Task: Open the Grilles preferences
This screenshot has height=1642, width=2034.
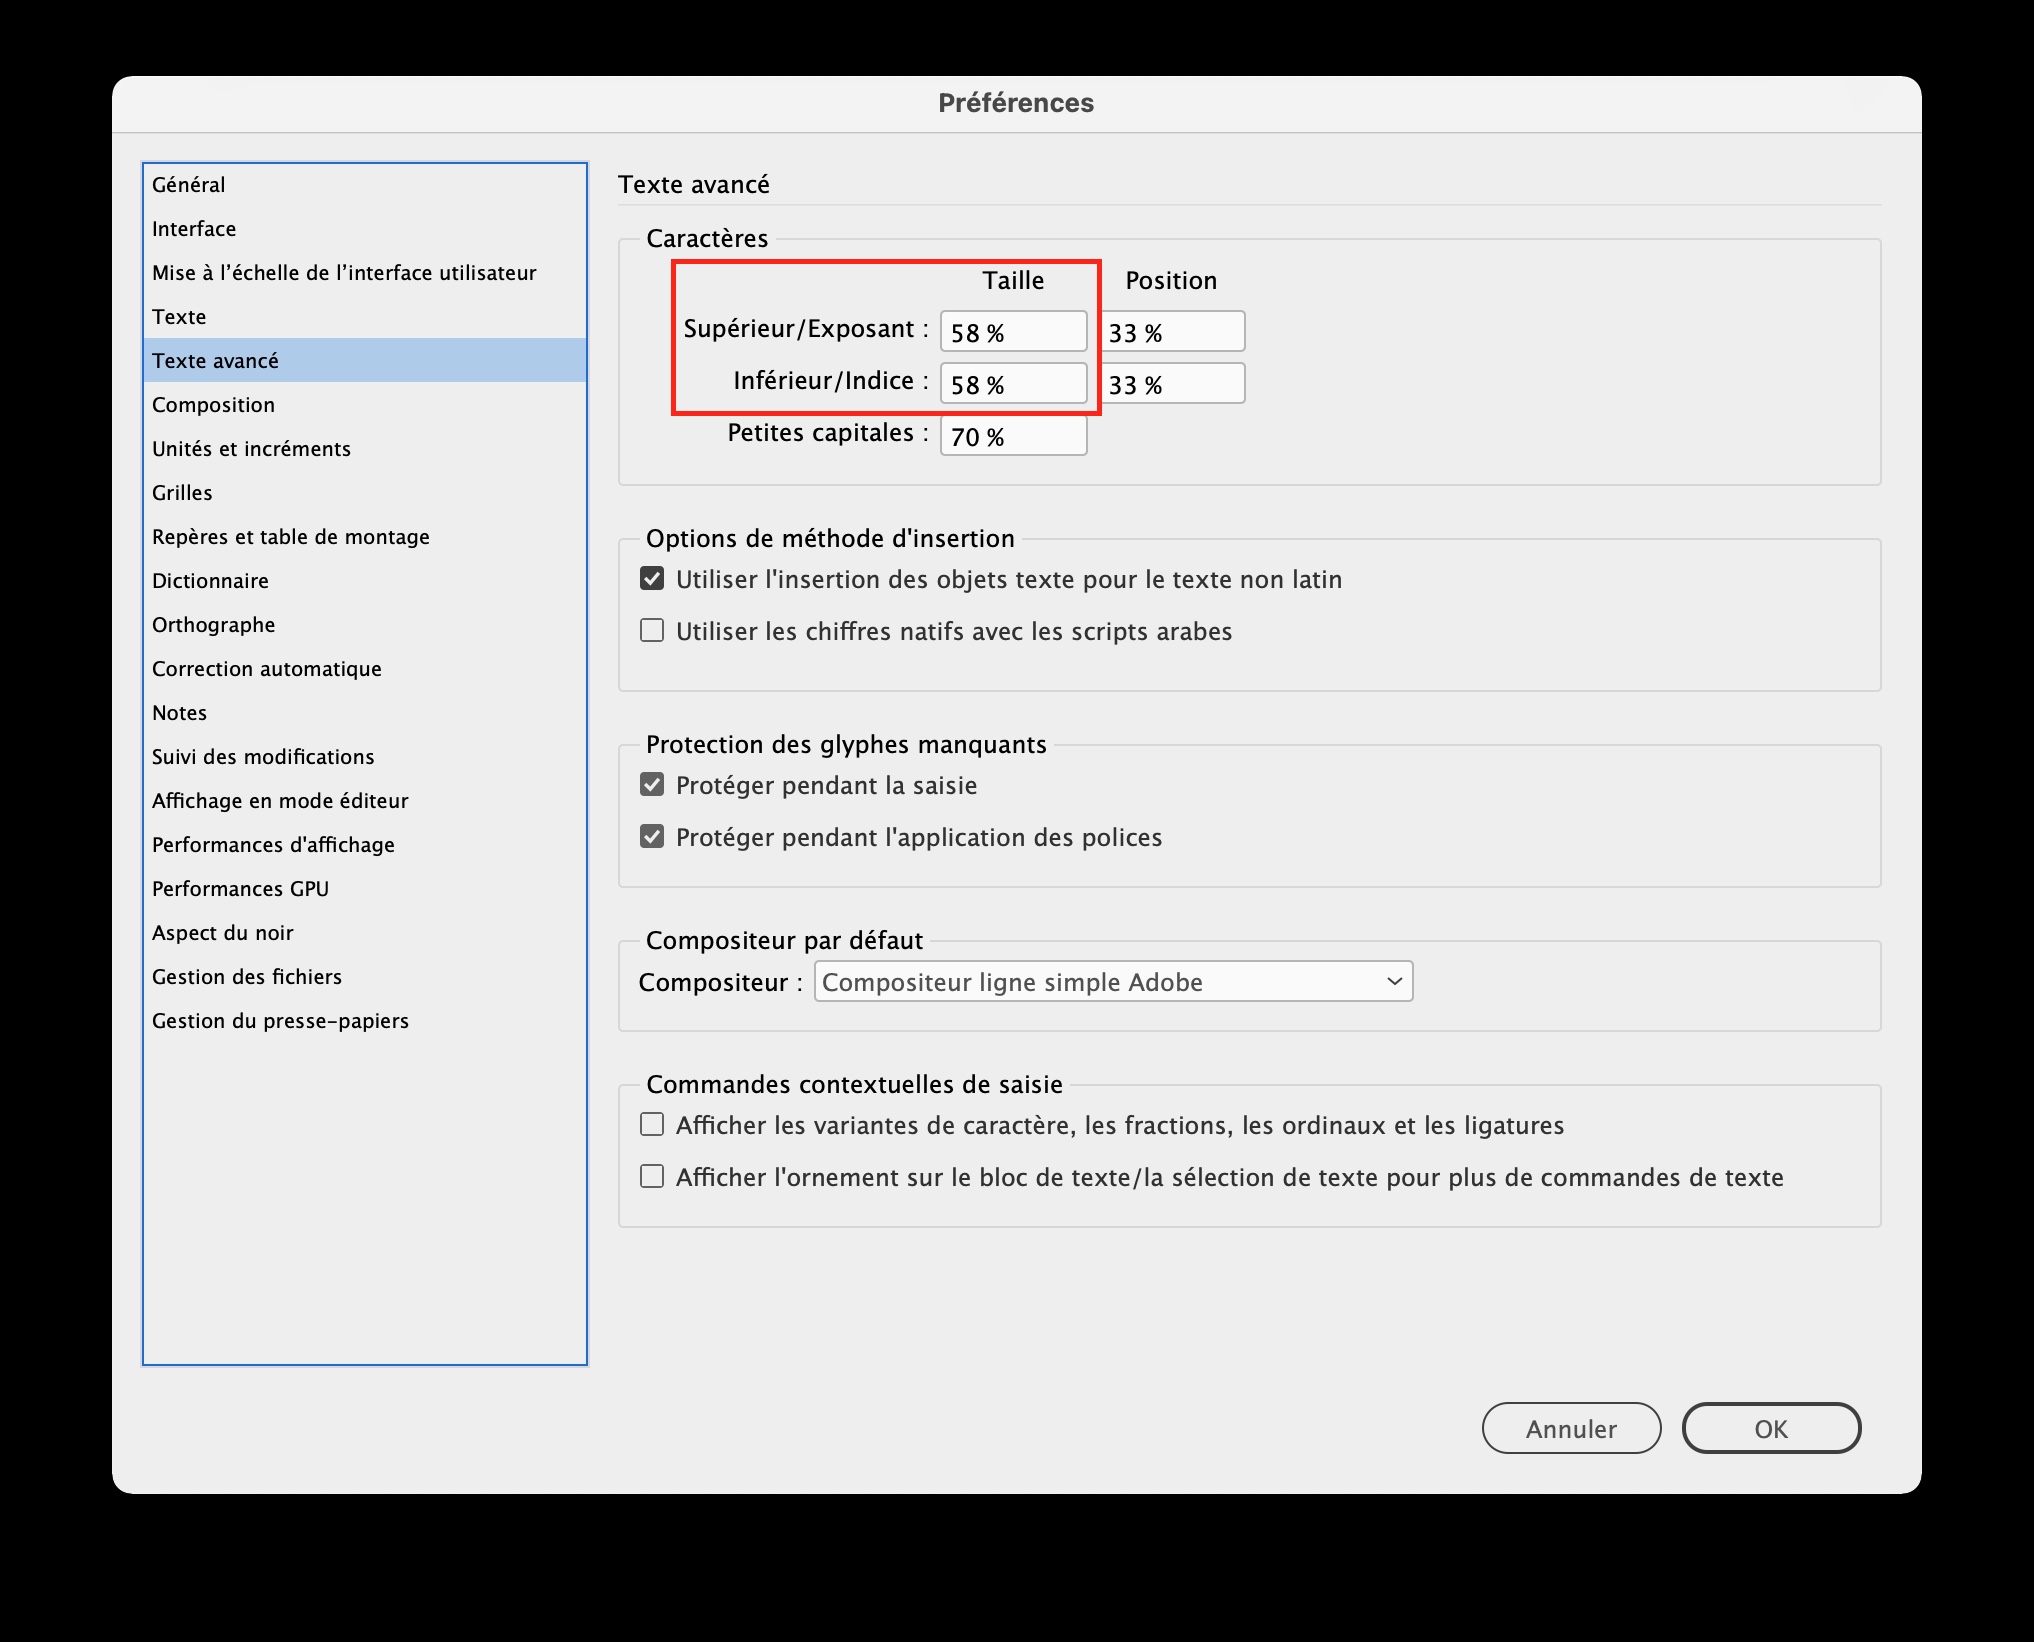Action: click(181, 492)
